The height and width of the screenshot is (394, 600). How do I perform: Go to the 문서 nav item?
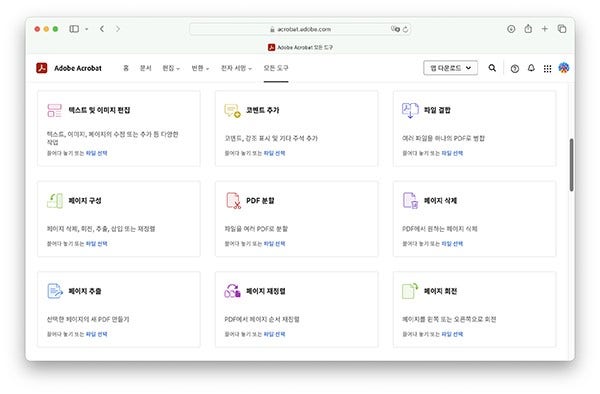pyautogui.click(x=145, y=68)
